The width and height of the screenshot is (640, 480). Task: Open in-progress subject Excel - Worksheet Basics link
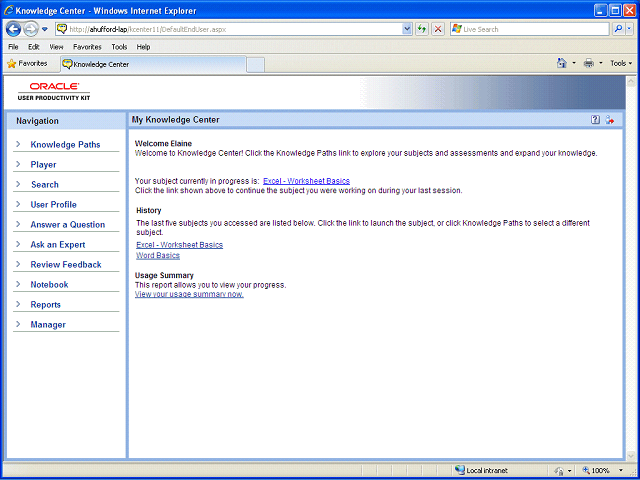pos(307,181)
